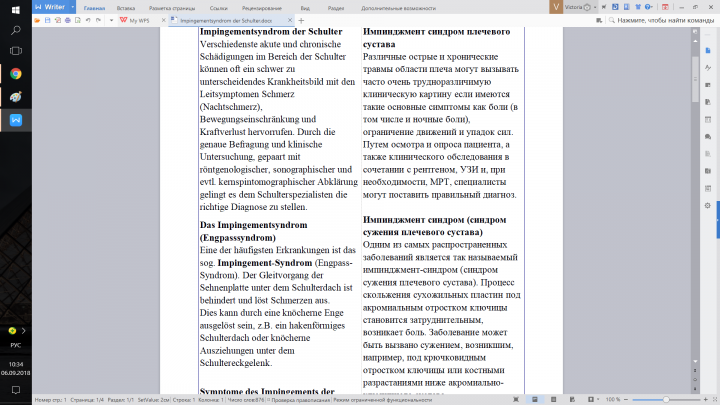Open the Рецензирование ribbon tab
This screenshot has width=720, height=405.
[261, 8]
